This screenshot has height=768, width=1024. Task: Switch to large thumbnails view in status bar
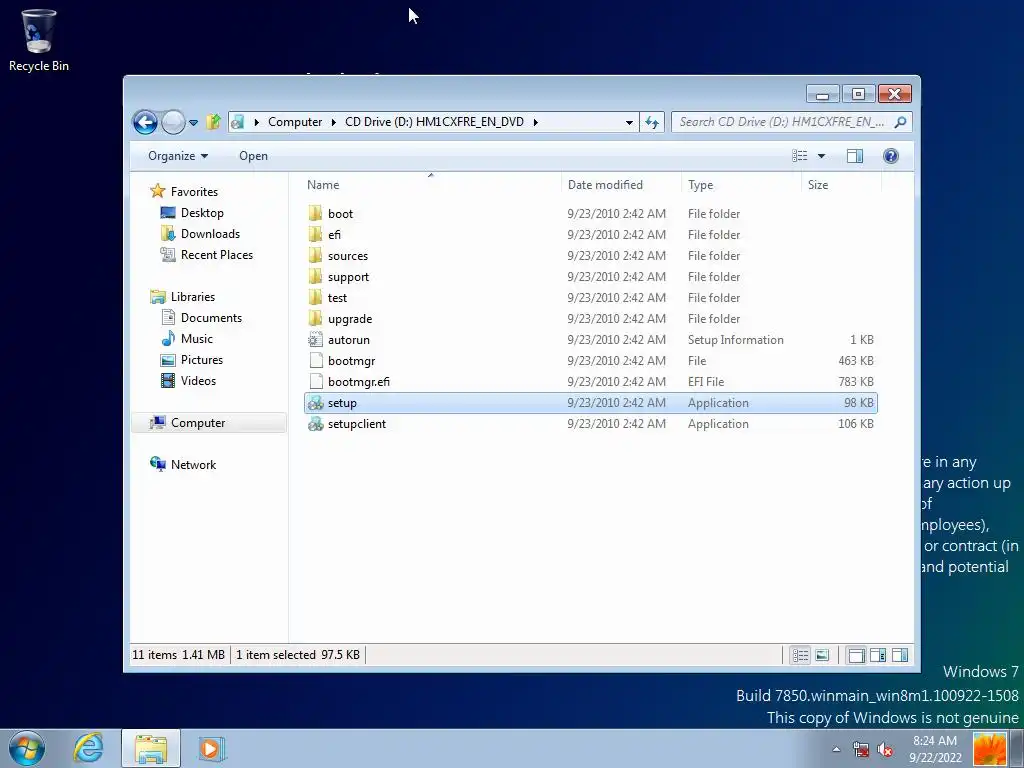click(x=822, y=655)
